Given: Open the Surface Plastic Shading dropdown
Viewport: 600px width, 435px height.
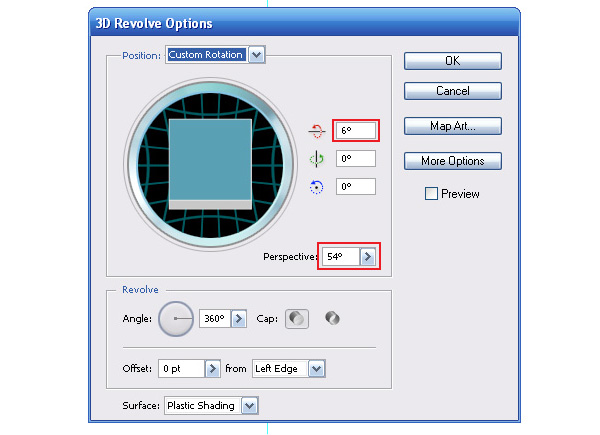Looking at the screenshot, I should click(x=211, y=406).
